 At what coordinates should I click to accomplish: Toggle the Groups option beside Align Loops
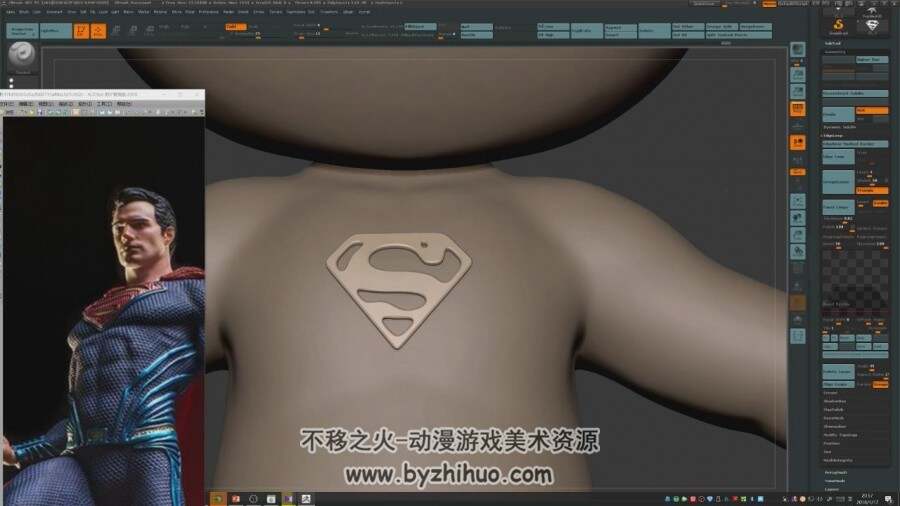pyautogui.click(x=880, y=384)
